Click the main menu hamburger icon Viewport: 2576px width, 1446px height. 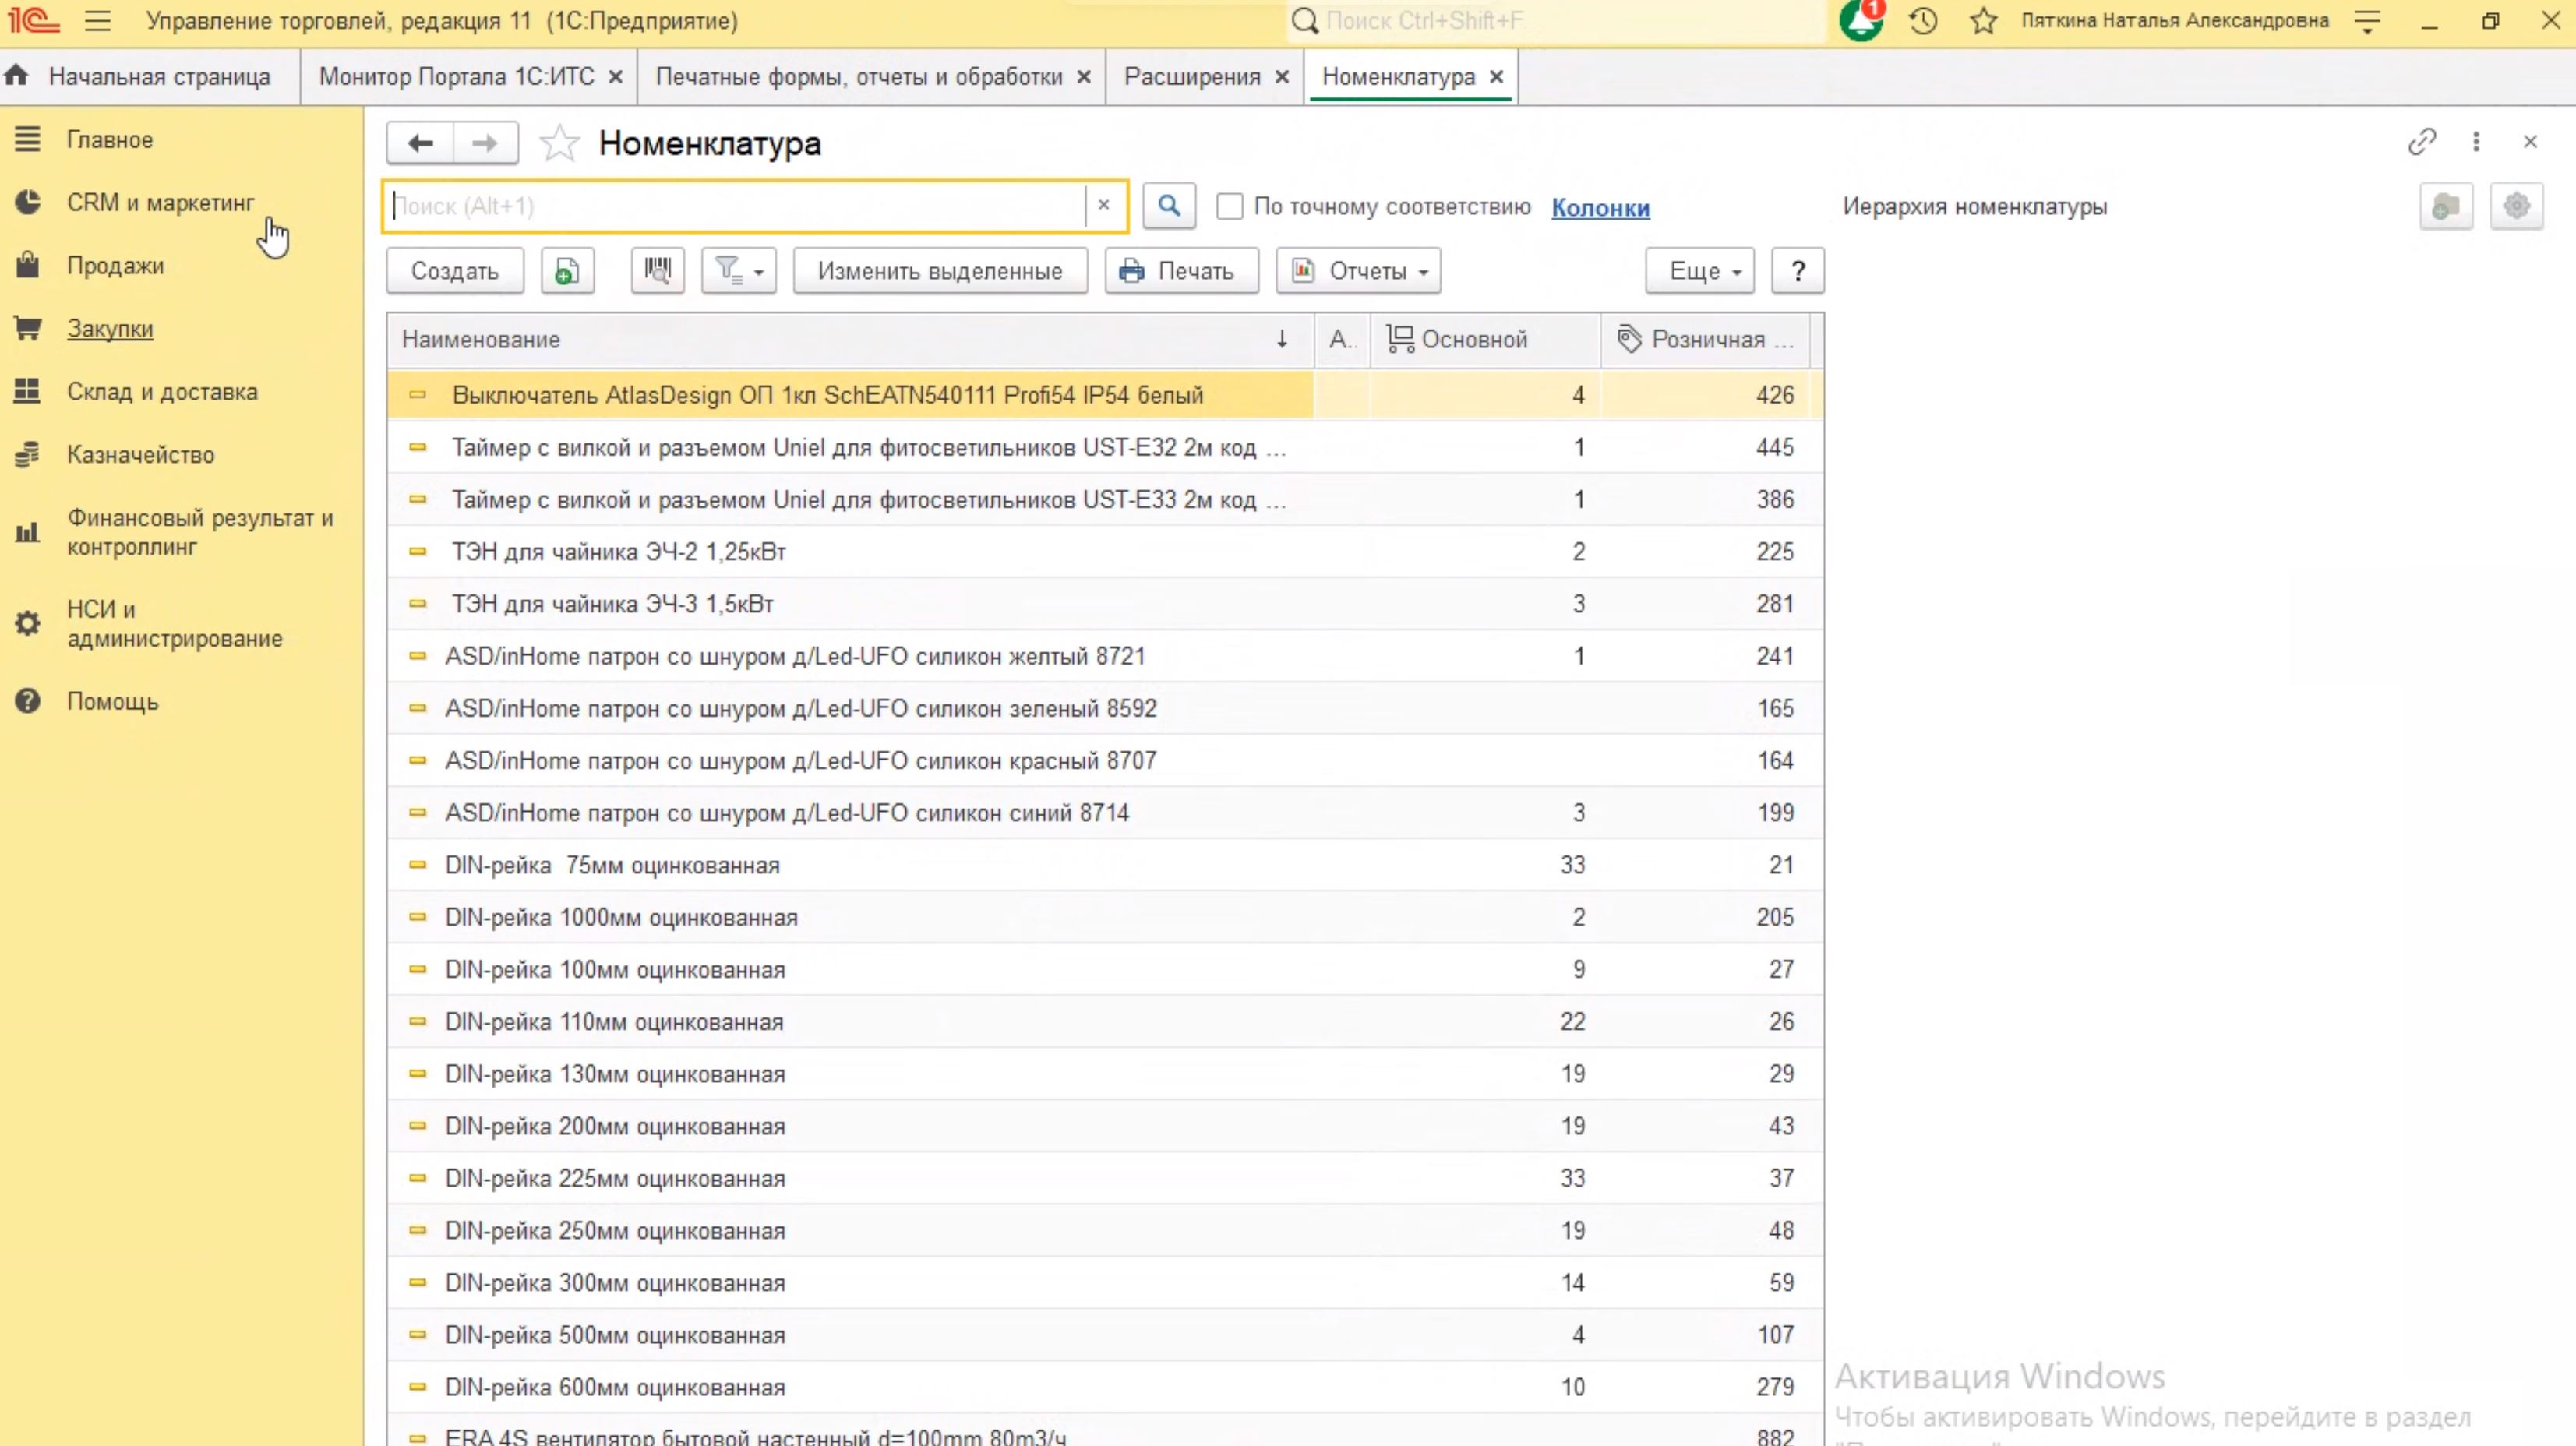point(98,21)
